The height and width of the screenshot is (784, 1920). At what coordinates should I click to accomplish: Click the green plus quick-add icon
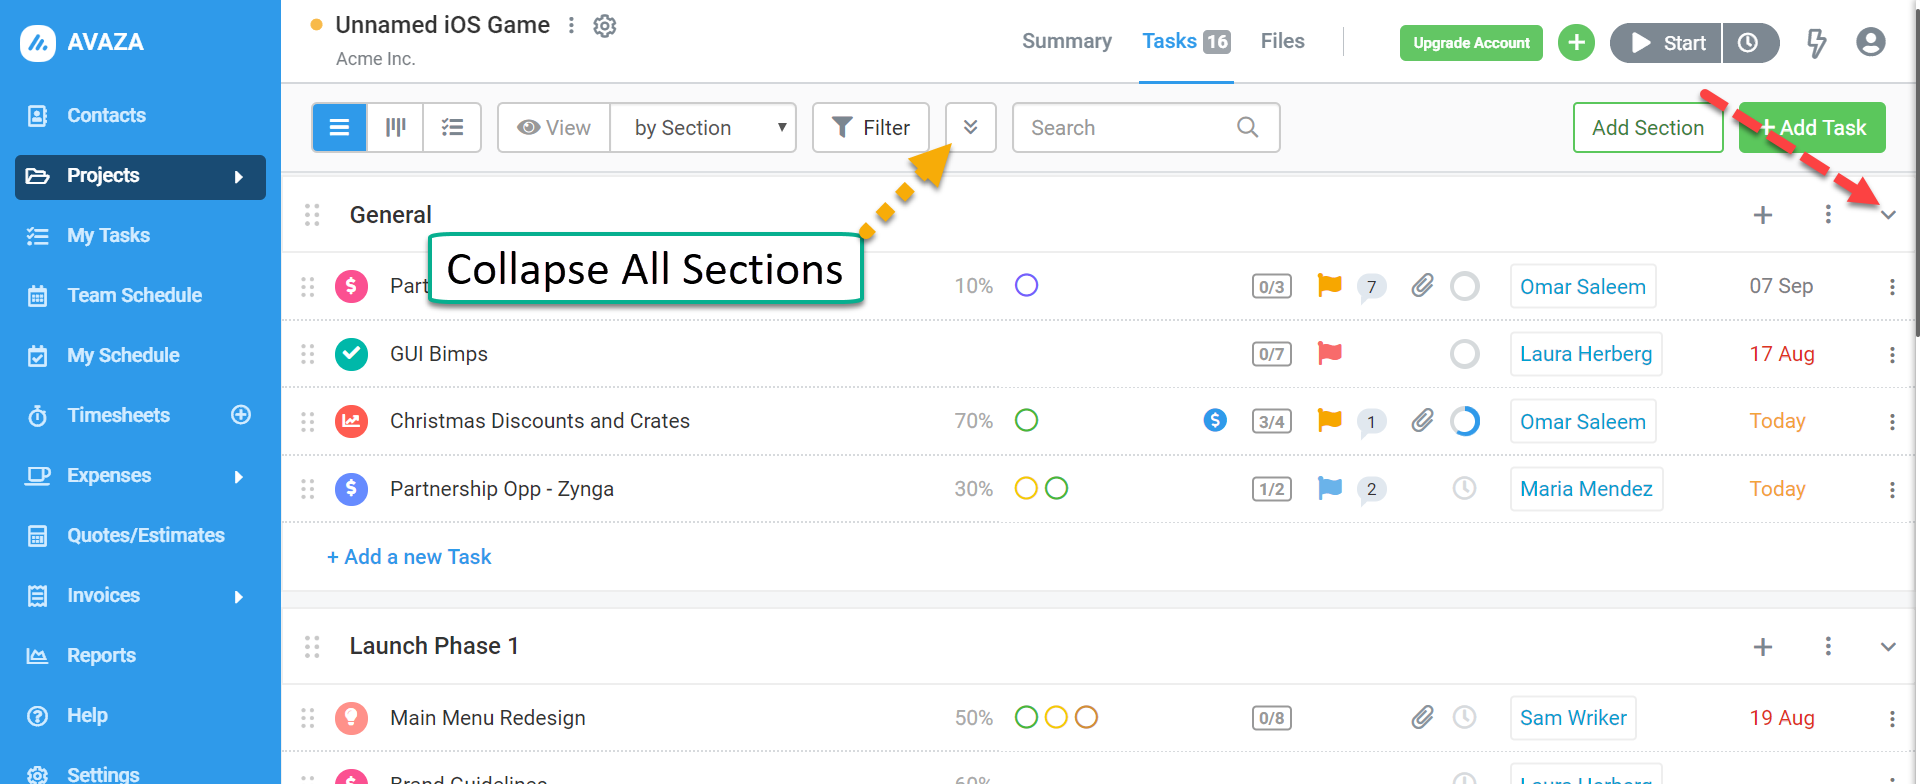(1577, 43)
